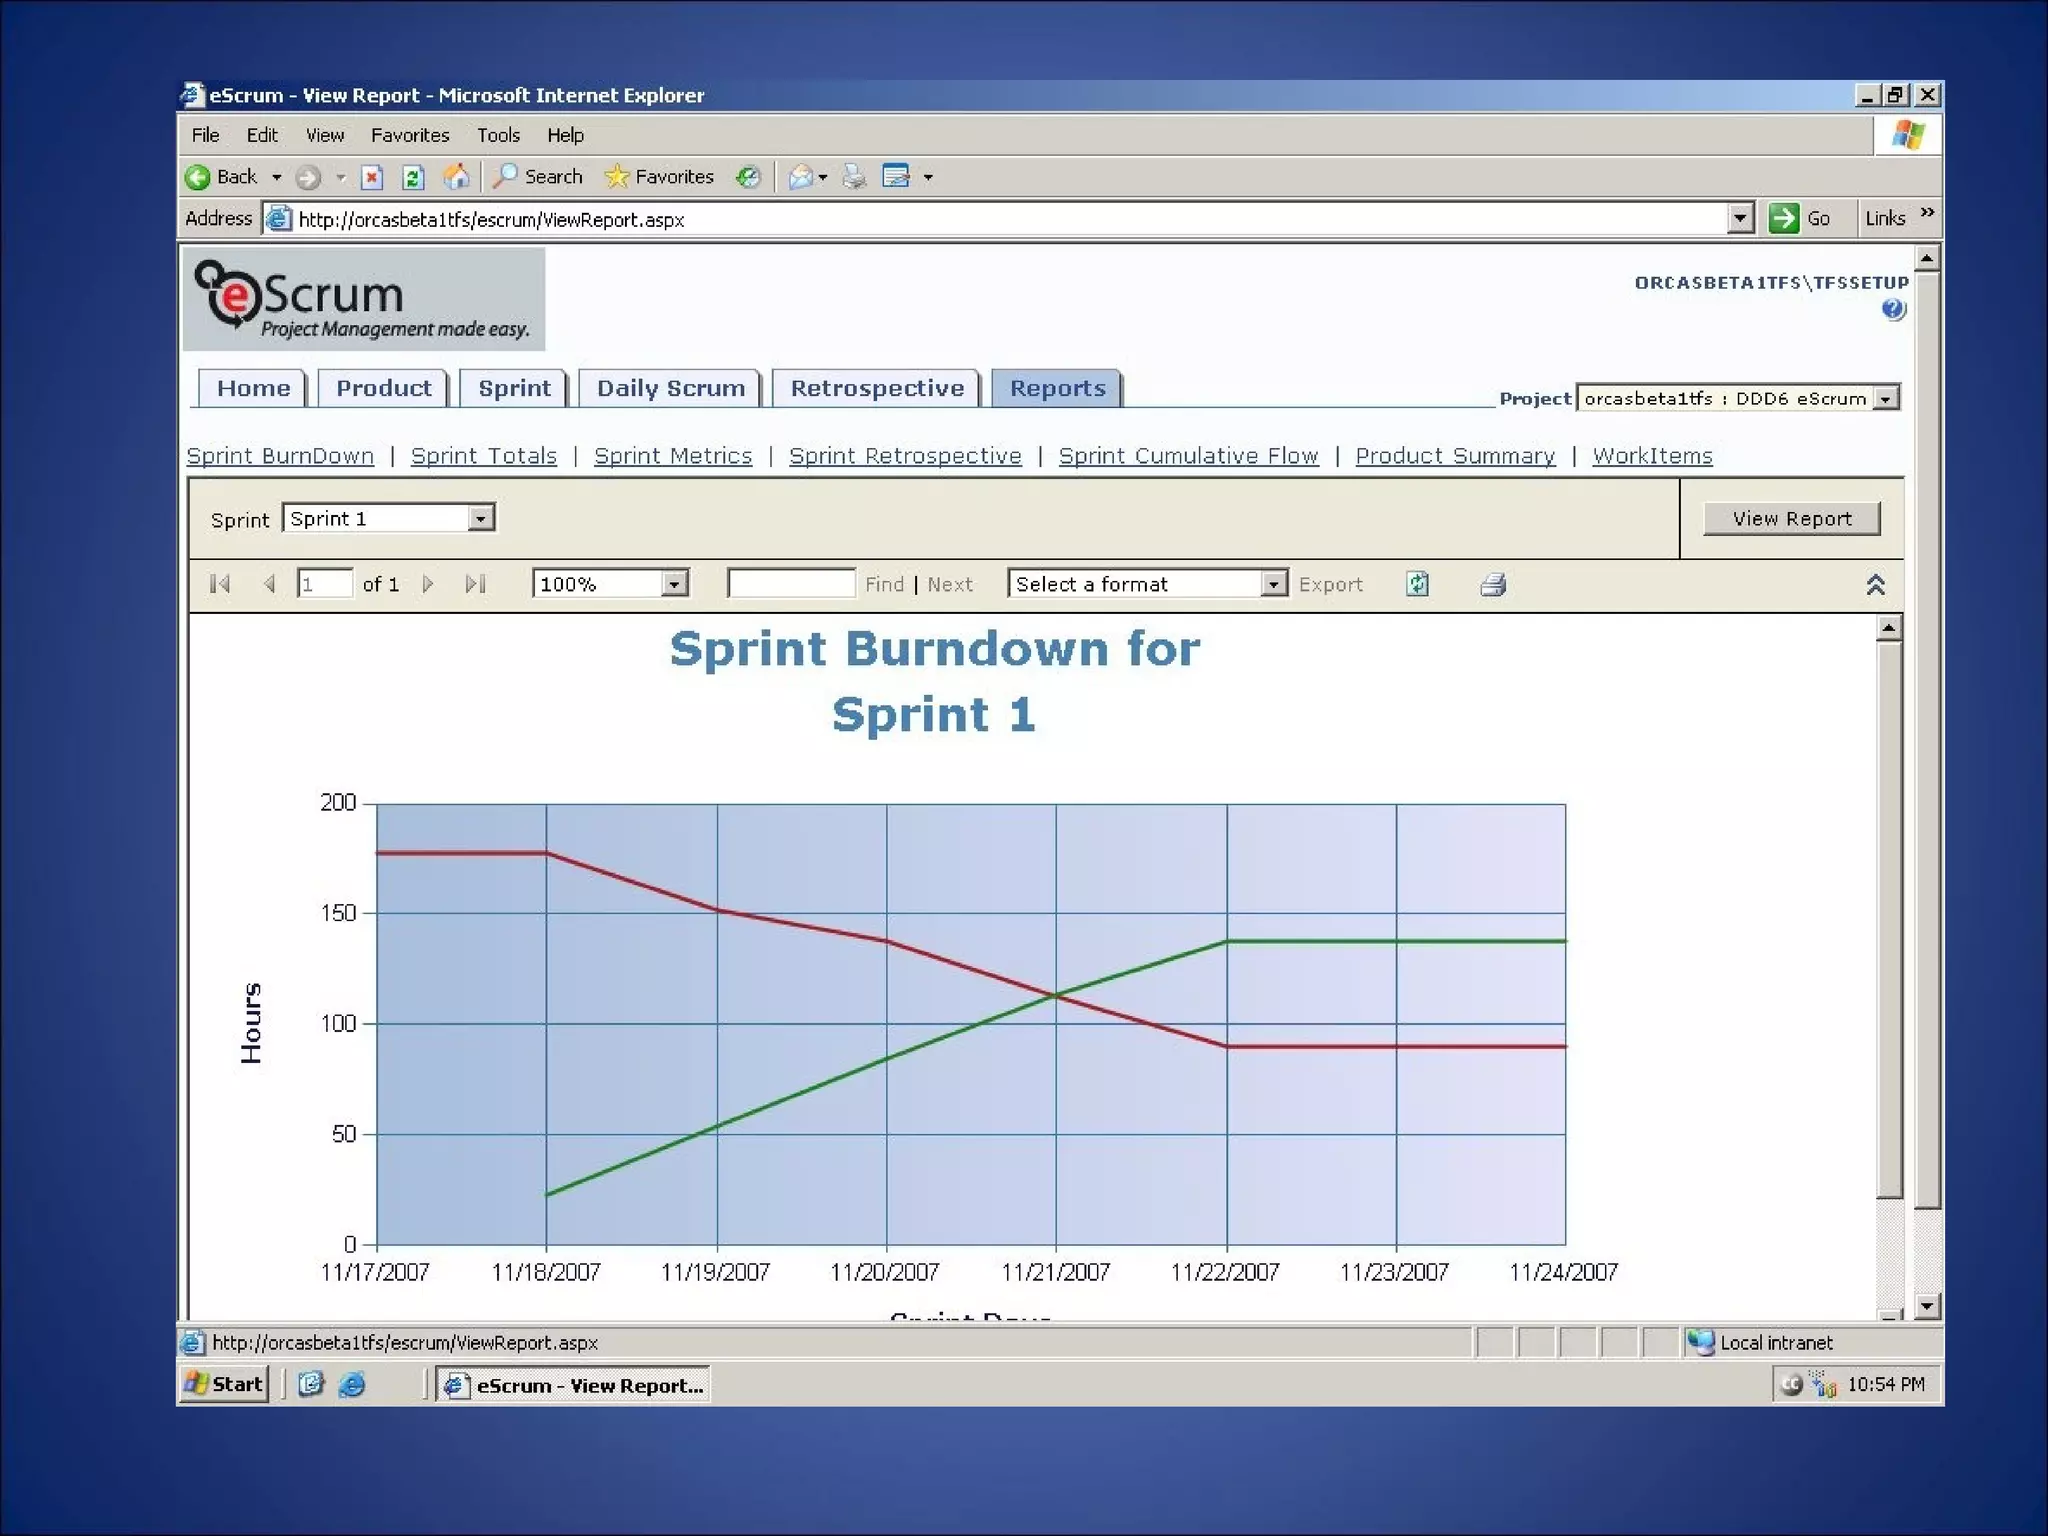
Task: Go to first report page icon
Action: pyautogui.click(x=220, y=584)
